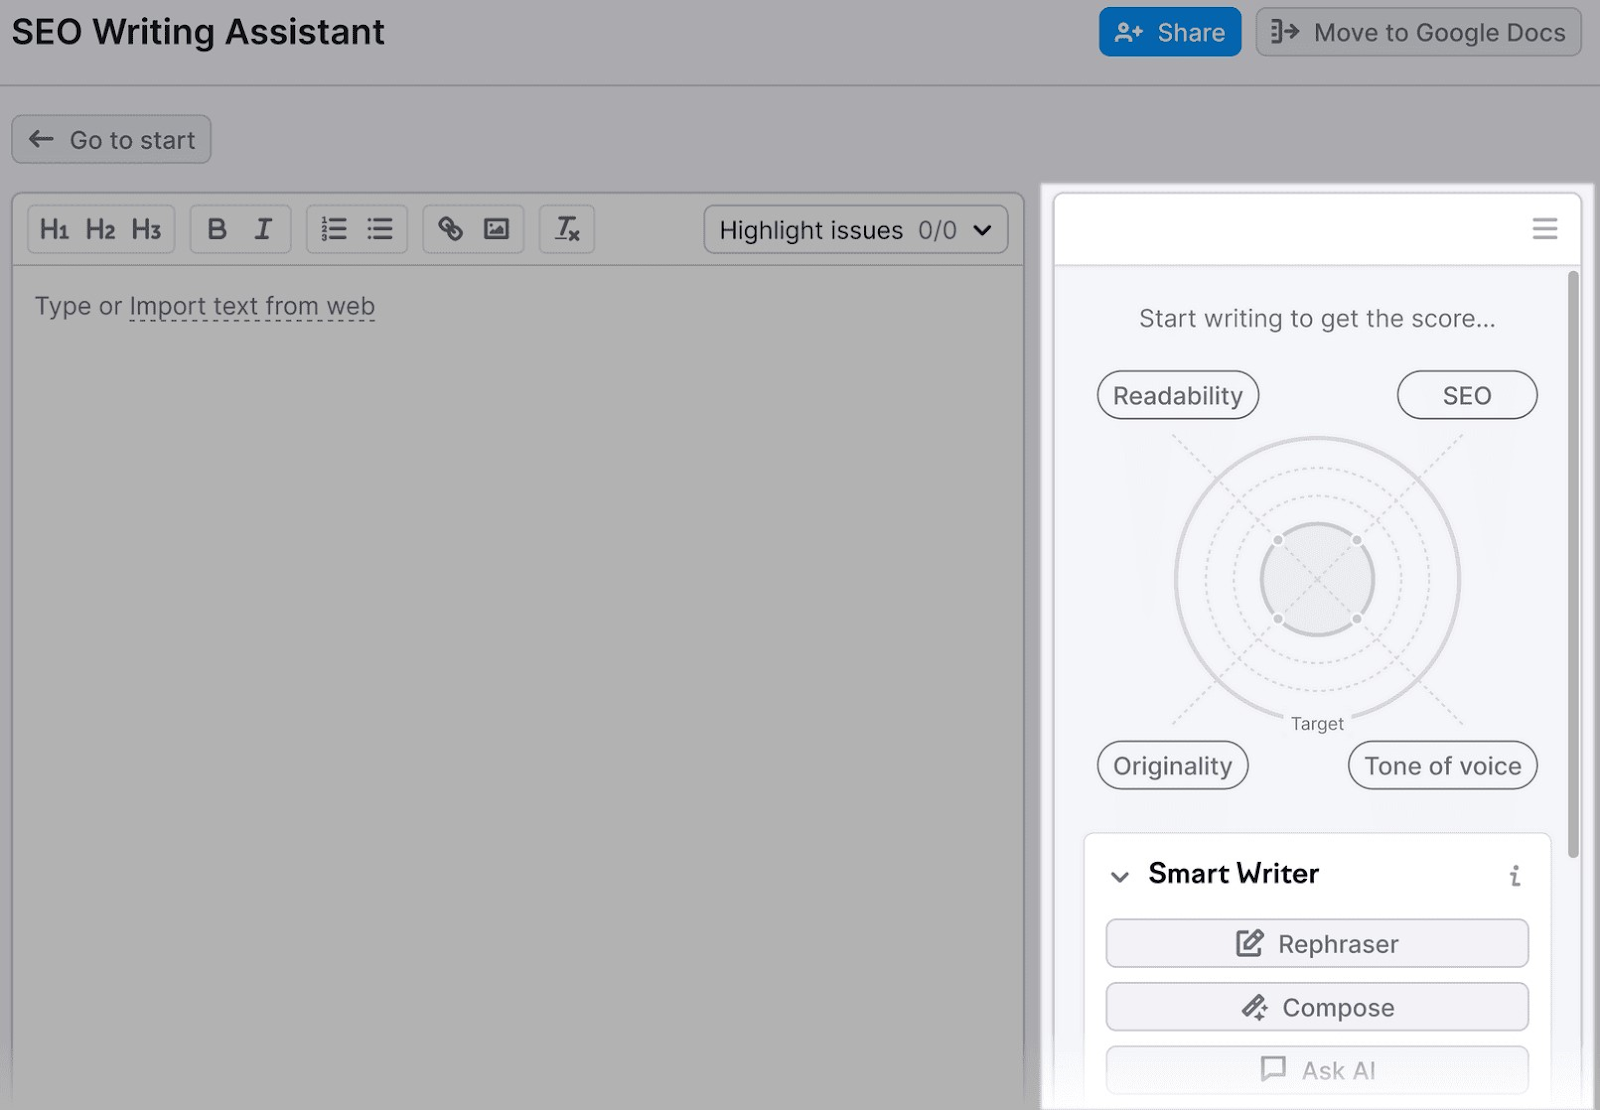Open the Compose tool
Image resolution: width=1600 pixels, height=1110 pixels.
(x=1316, y=1007)
